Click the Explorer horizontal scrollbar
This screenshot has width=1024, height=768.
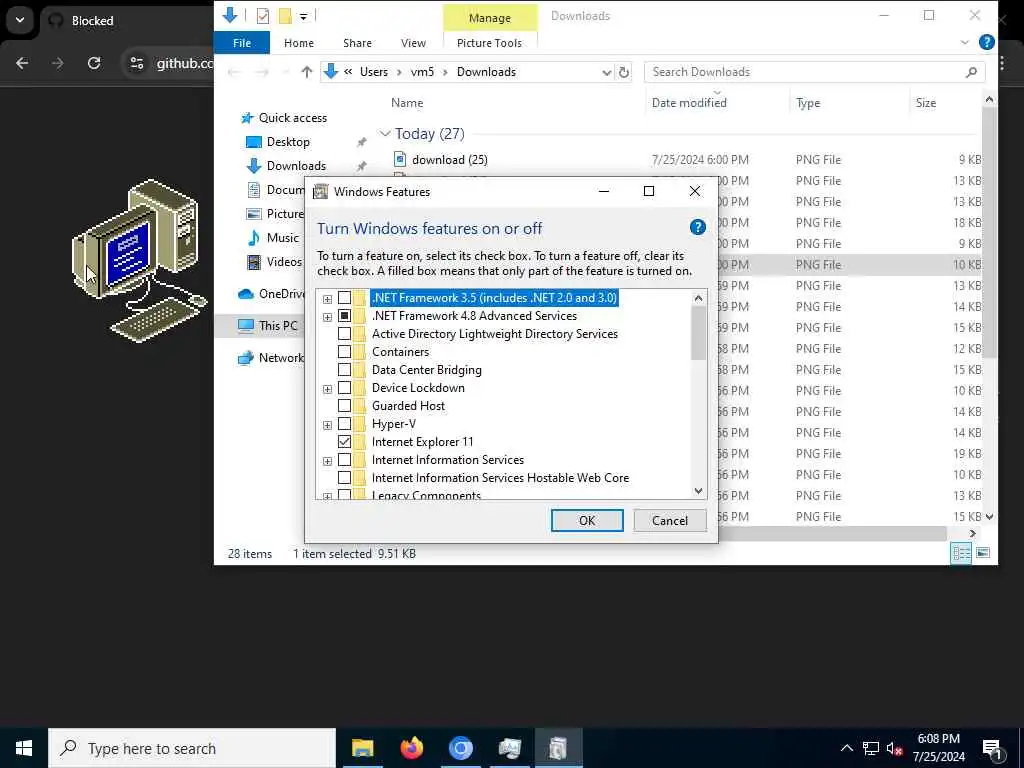[x=833, y=534]
